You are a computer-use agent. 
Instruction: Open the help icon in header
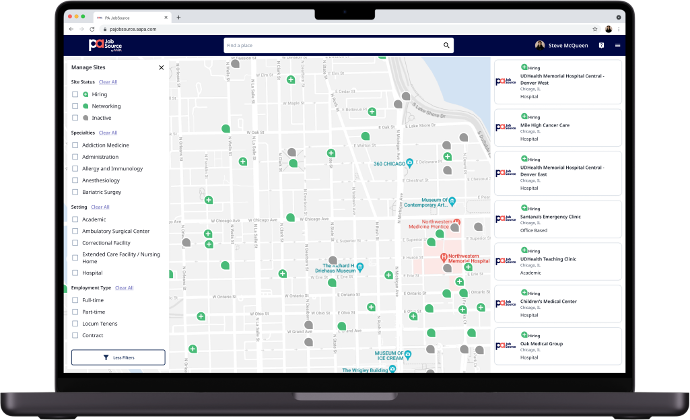601,45
